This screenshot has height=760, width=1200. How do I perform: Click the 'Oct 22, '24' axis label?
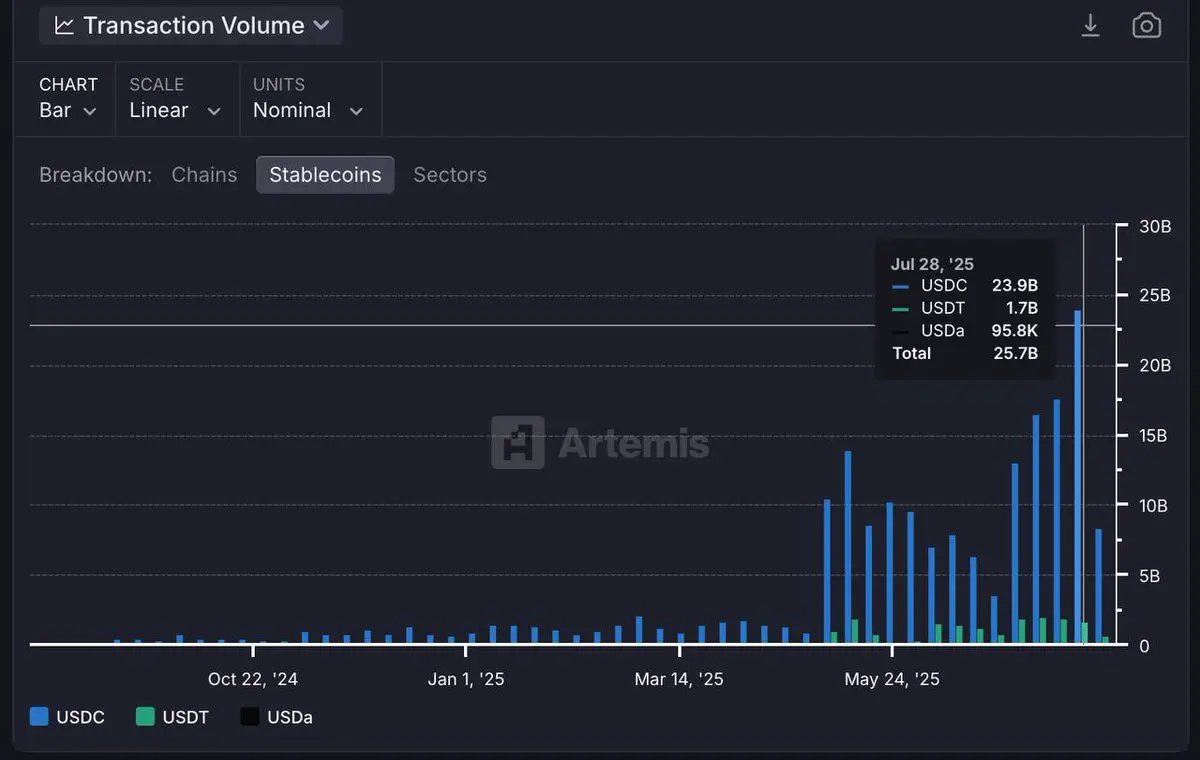click(x=253, y=679)
